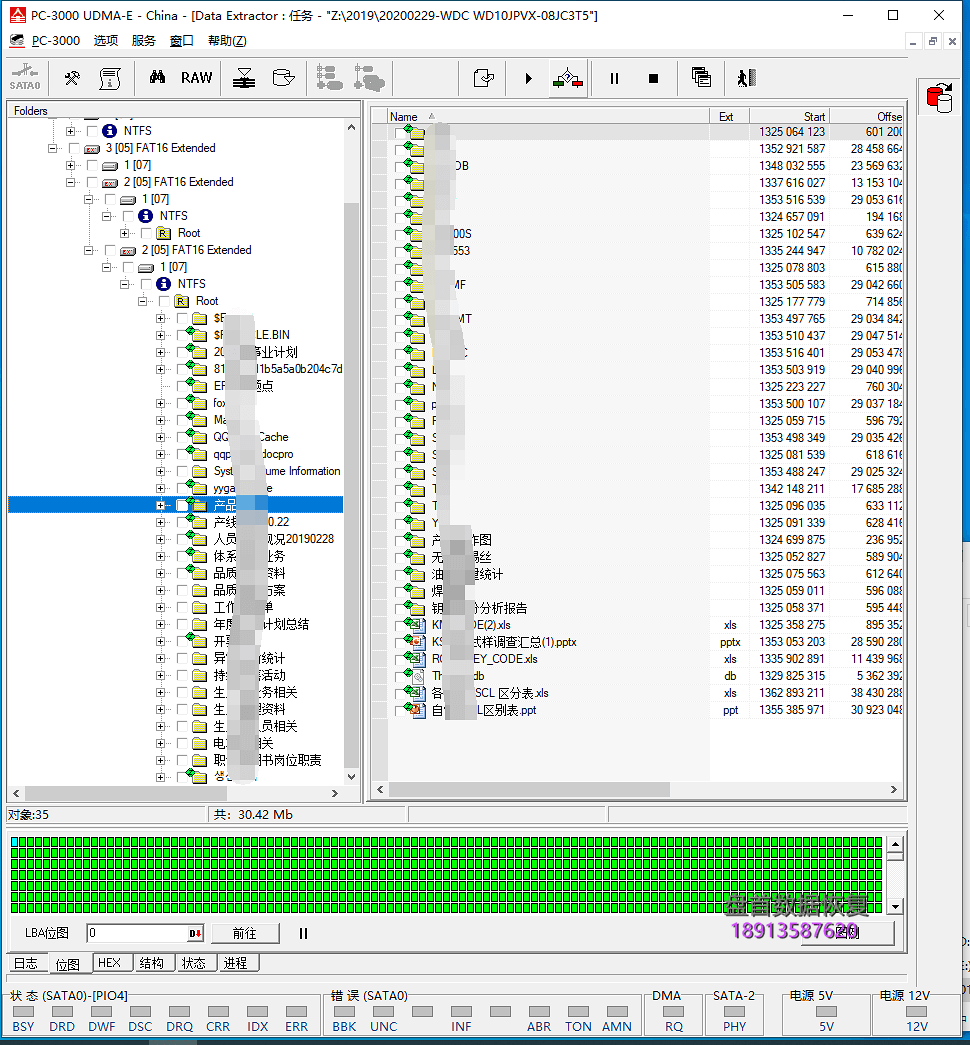
Task: Click the LBA位图 input field
Action: click(137, 933)
